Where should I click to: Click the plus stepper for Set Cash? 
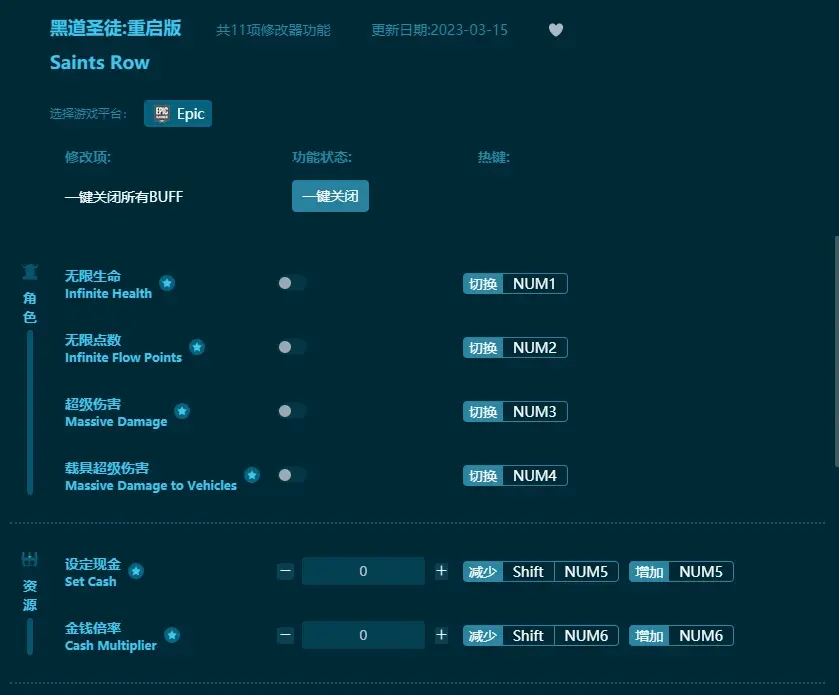pyautogui.click(x=441, y=570)
